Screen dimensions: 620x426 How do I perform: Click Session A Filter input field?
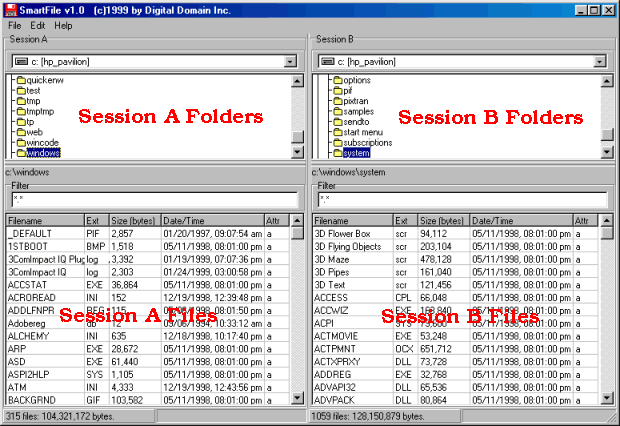point(155,200)
